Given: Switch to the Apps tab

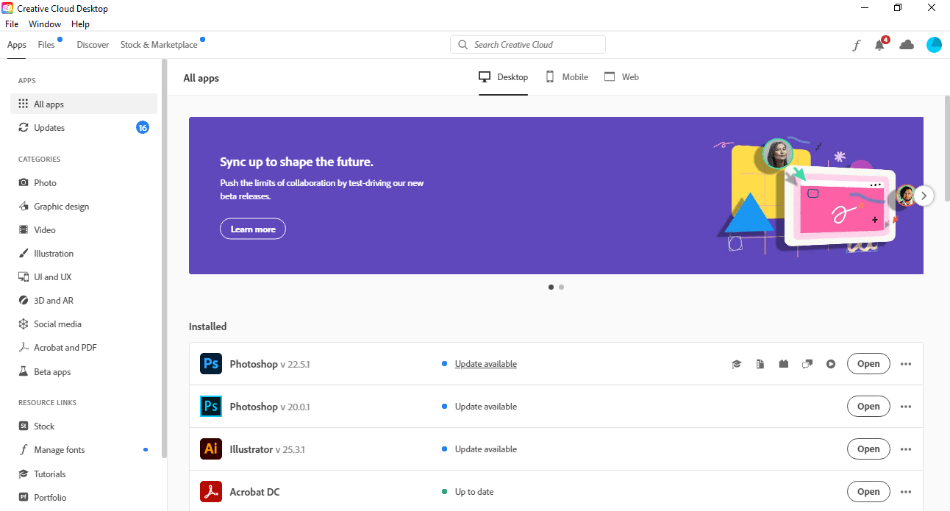Looking at the screenshot, I should 16,45.
